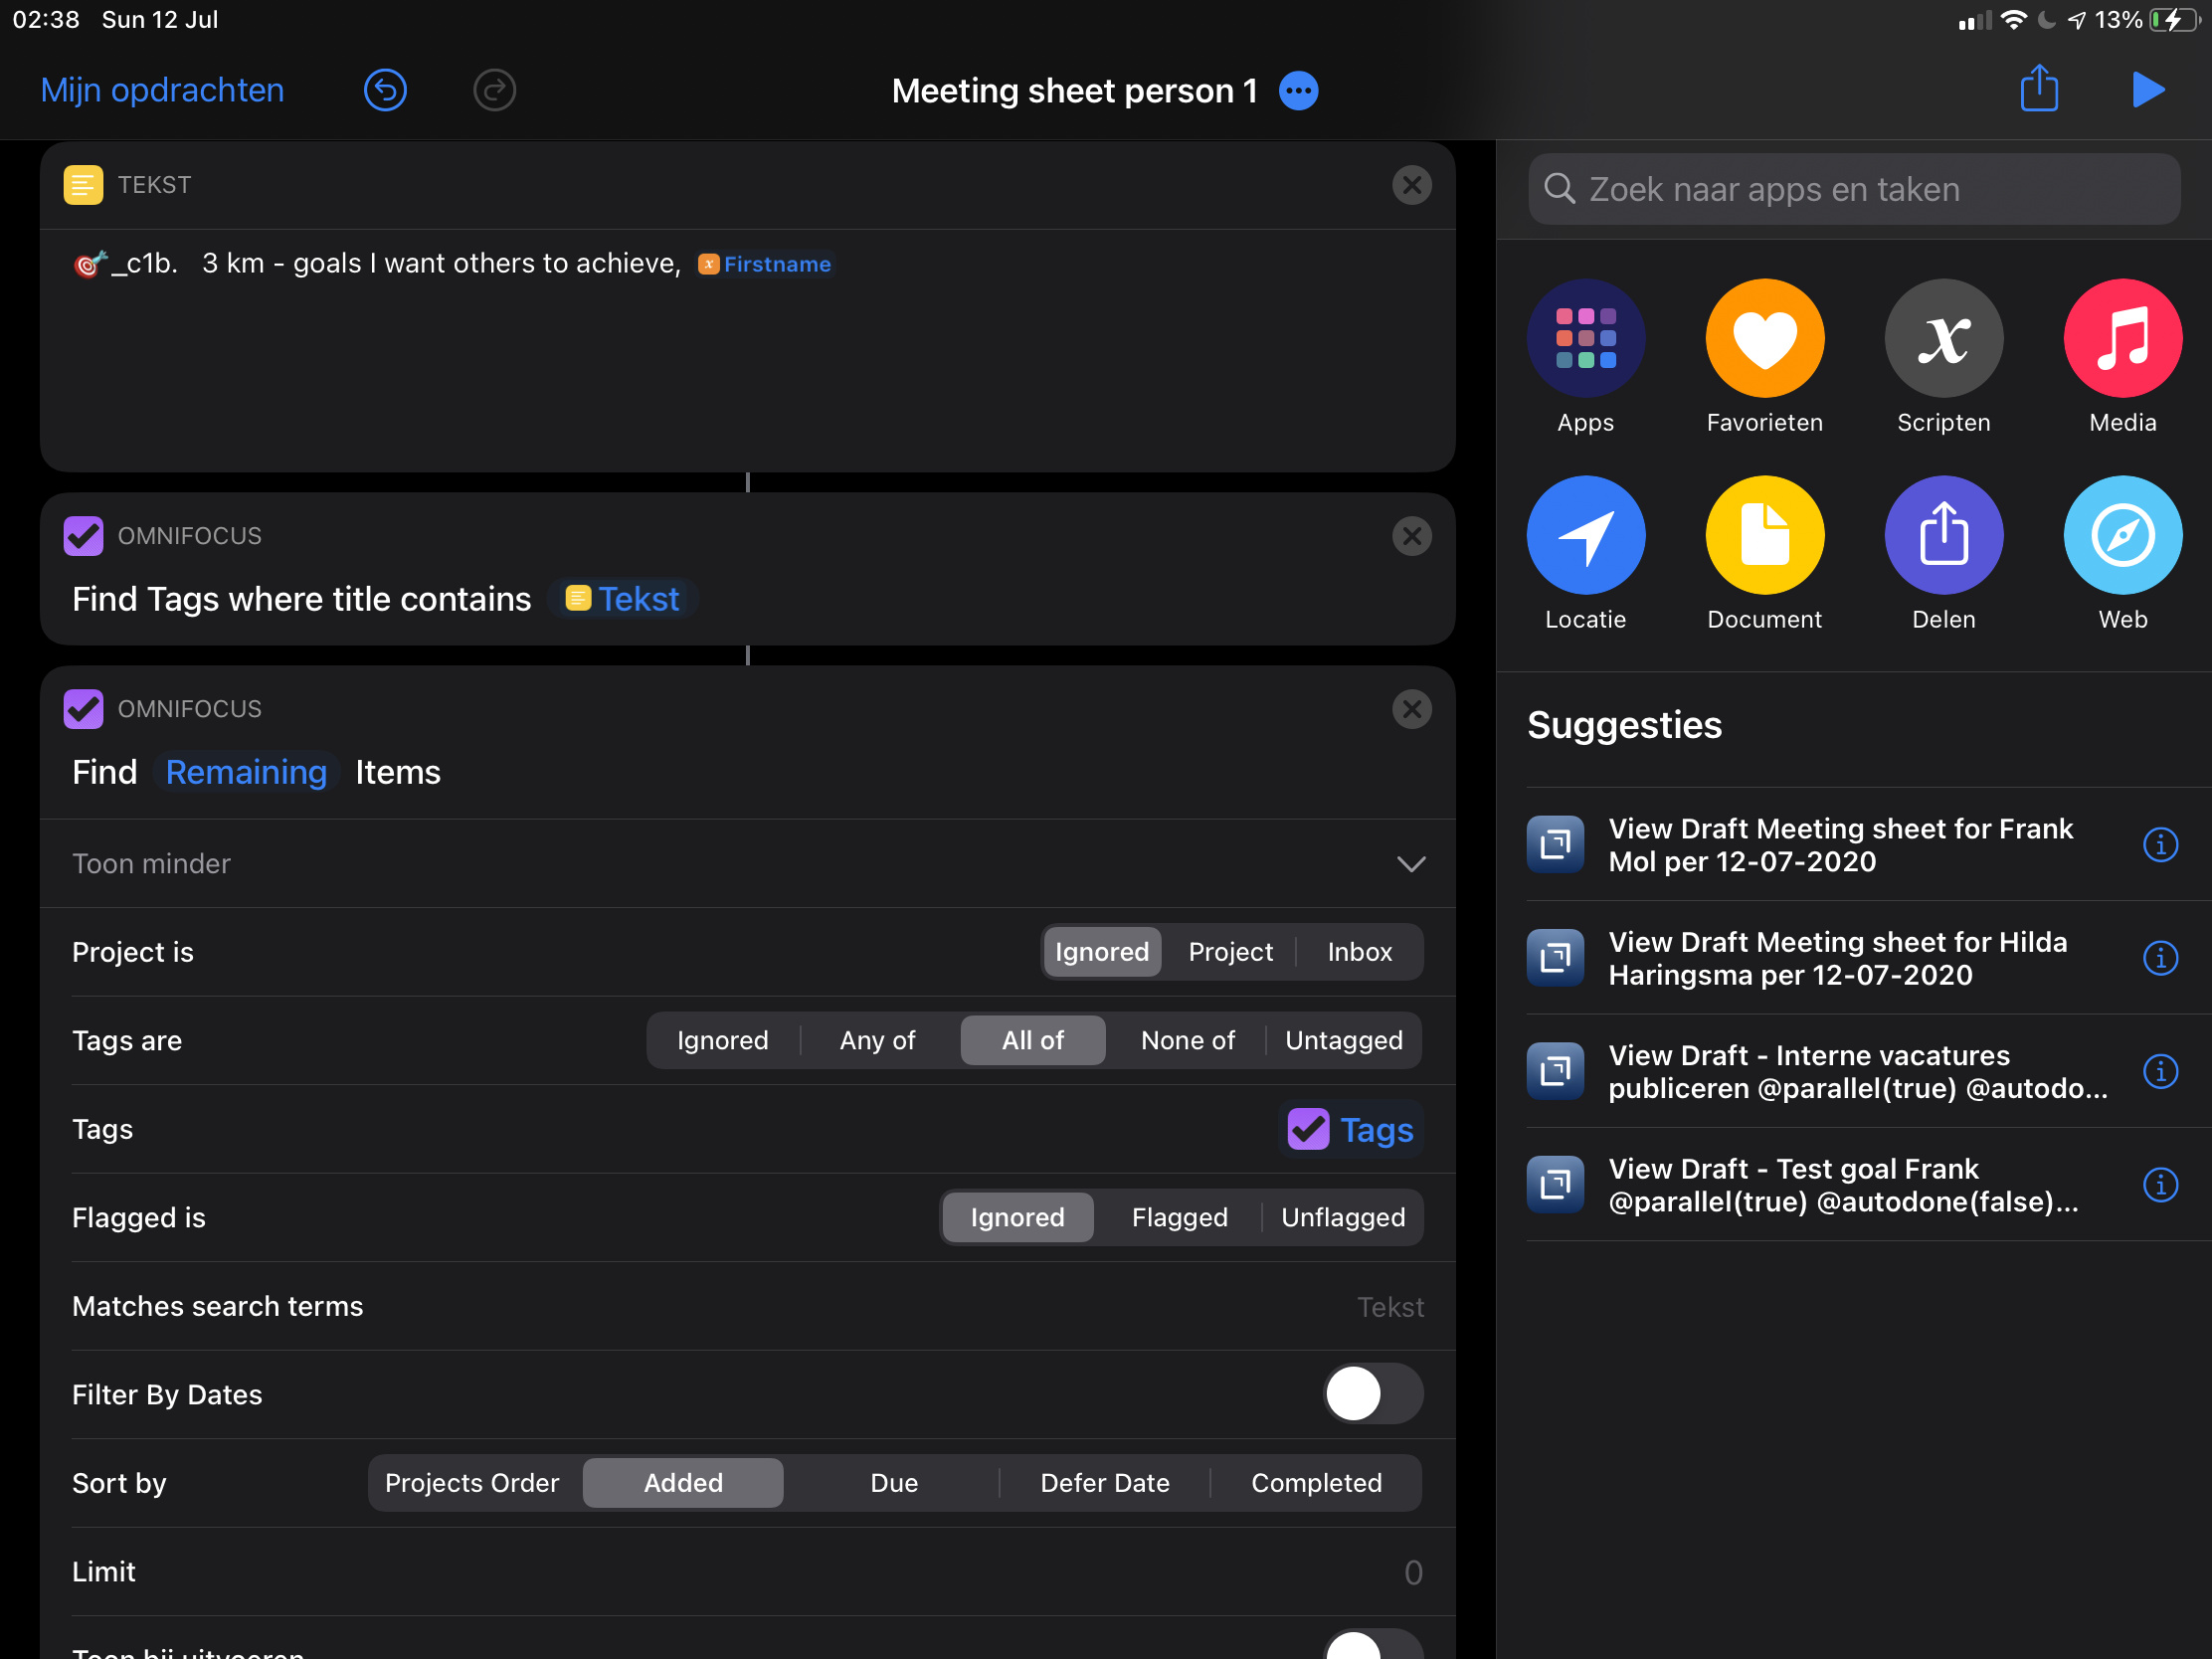The width and height of the screenshot is (2212, 1659).
Task: Open the Delen category
Action: [x=1943, y=554]
